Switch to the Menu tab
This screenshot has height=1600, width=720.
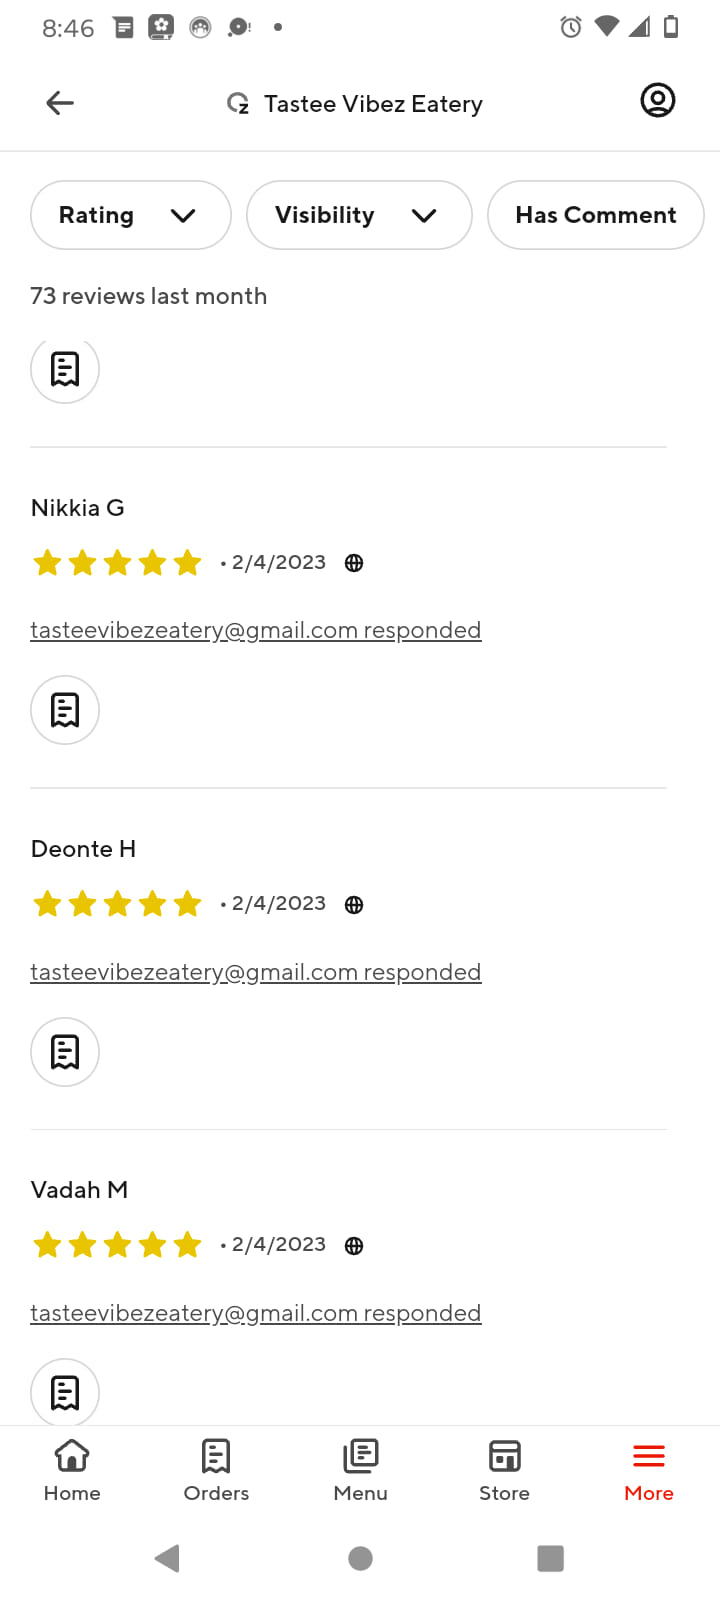coord(360,1470)
